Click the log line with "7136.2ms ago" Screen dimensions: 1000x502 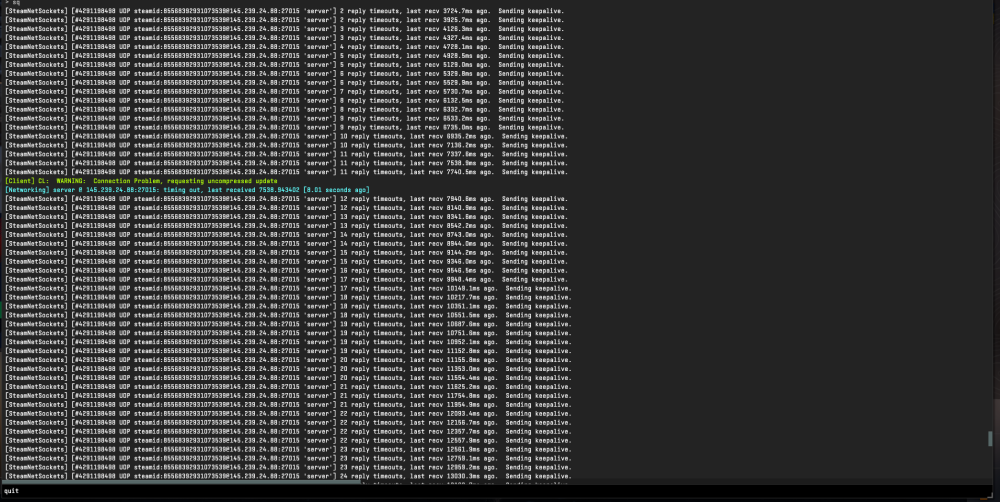click(286, 145)
